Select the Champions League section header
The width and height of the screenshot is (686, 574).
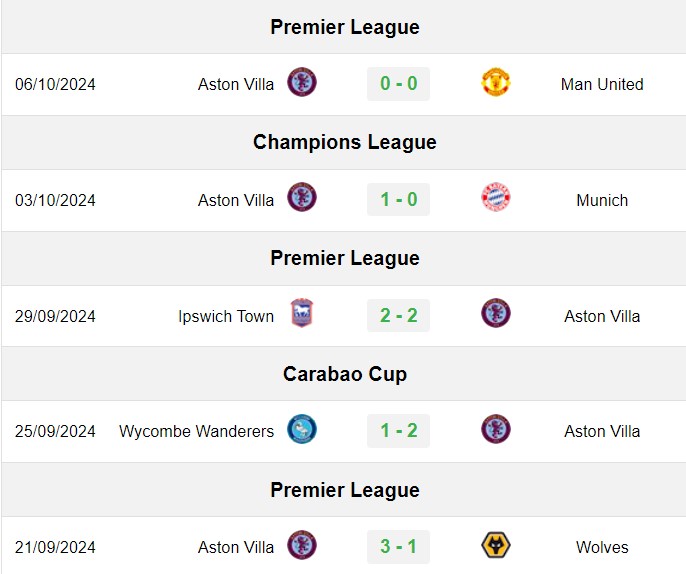[344, 142]
